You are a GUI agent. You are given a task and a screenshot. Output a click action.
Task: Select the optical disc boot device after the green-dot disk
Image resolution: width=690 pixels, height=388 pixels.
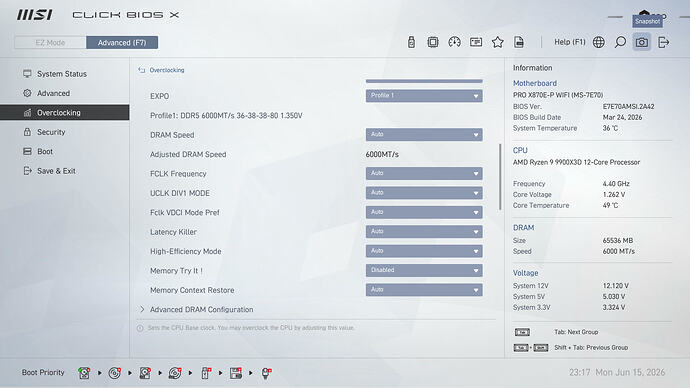point(114,373)
